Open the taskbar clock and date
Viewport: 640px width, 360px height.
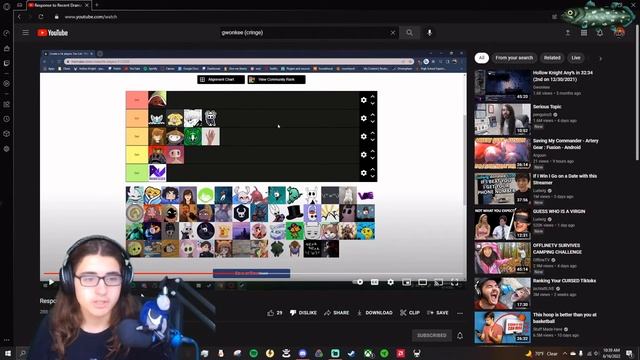(611, 353)
